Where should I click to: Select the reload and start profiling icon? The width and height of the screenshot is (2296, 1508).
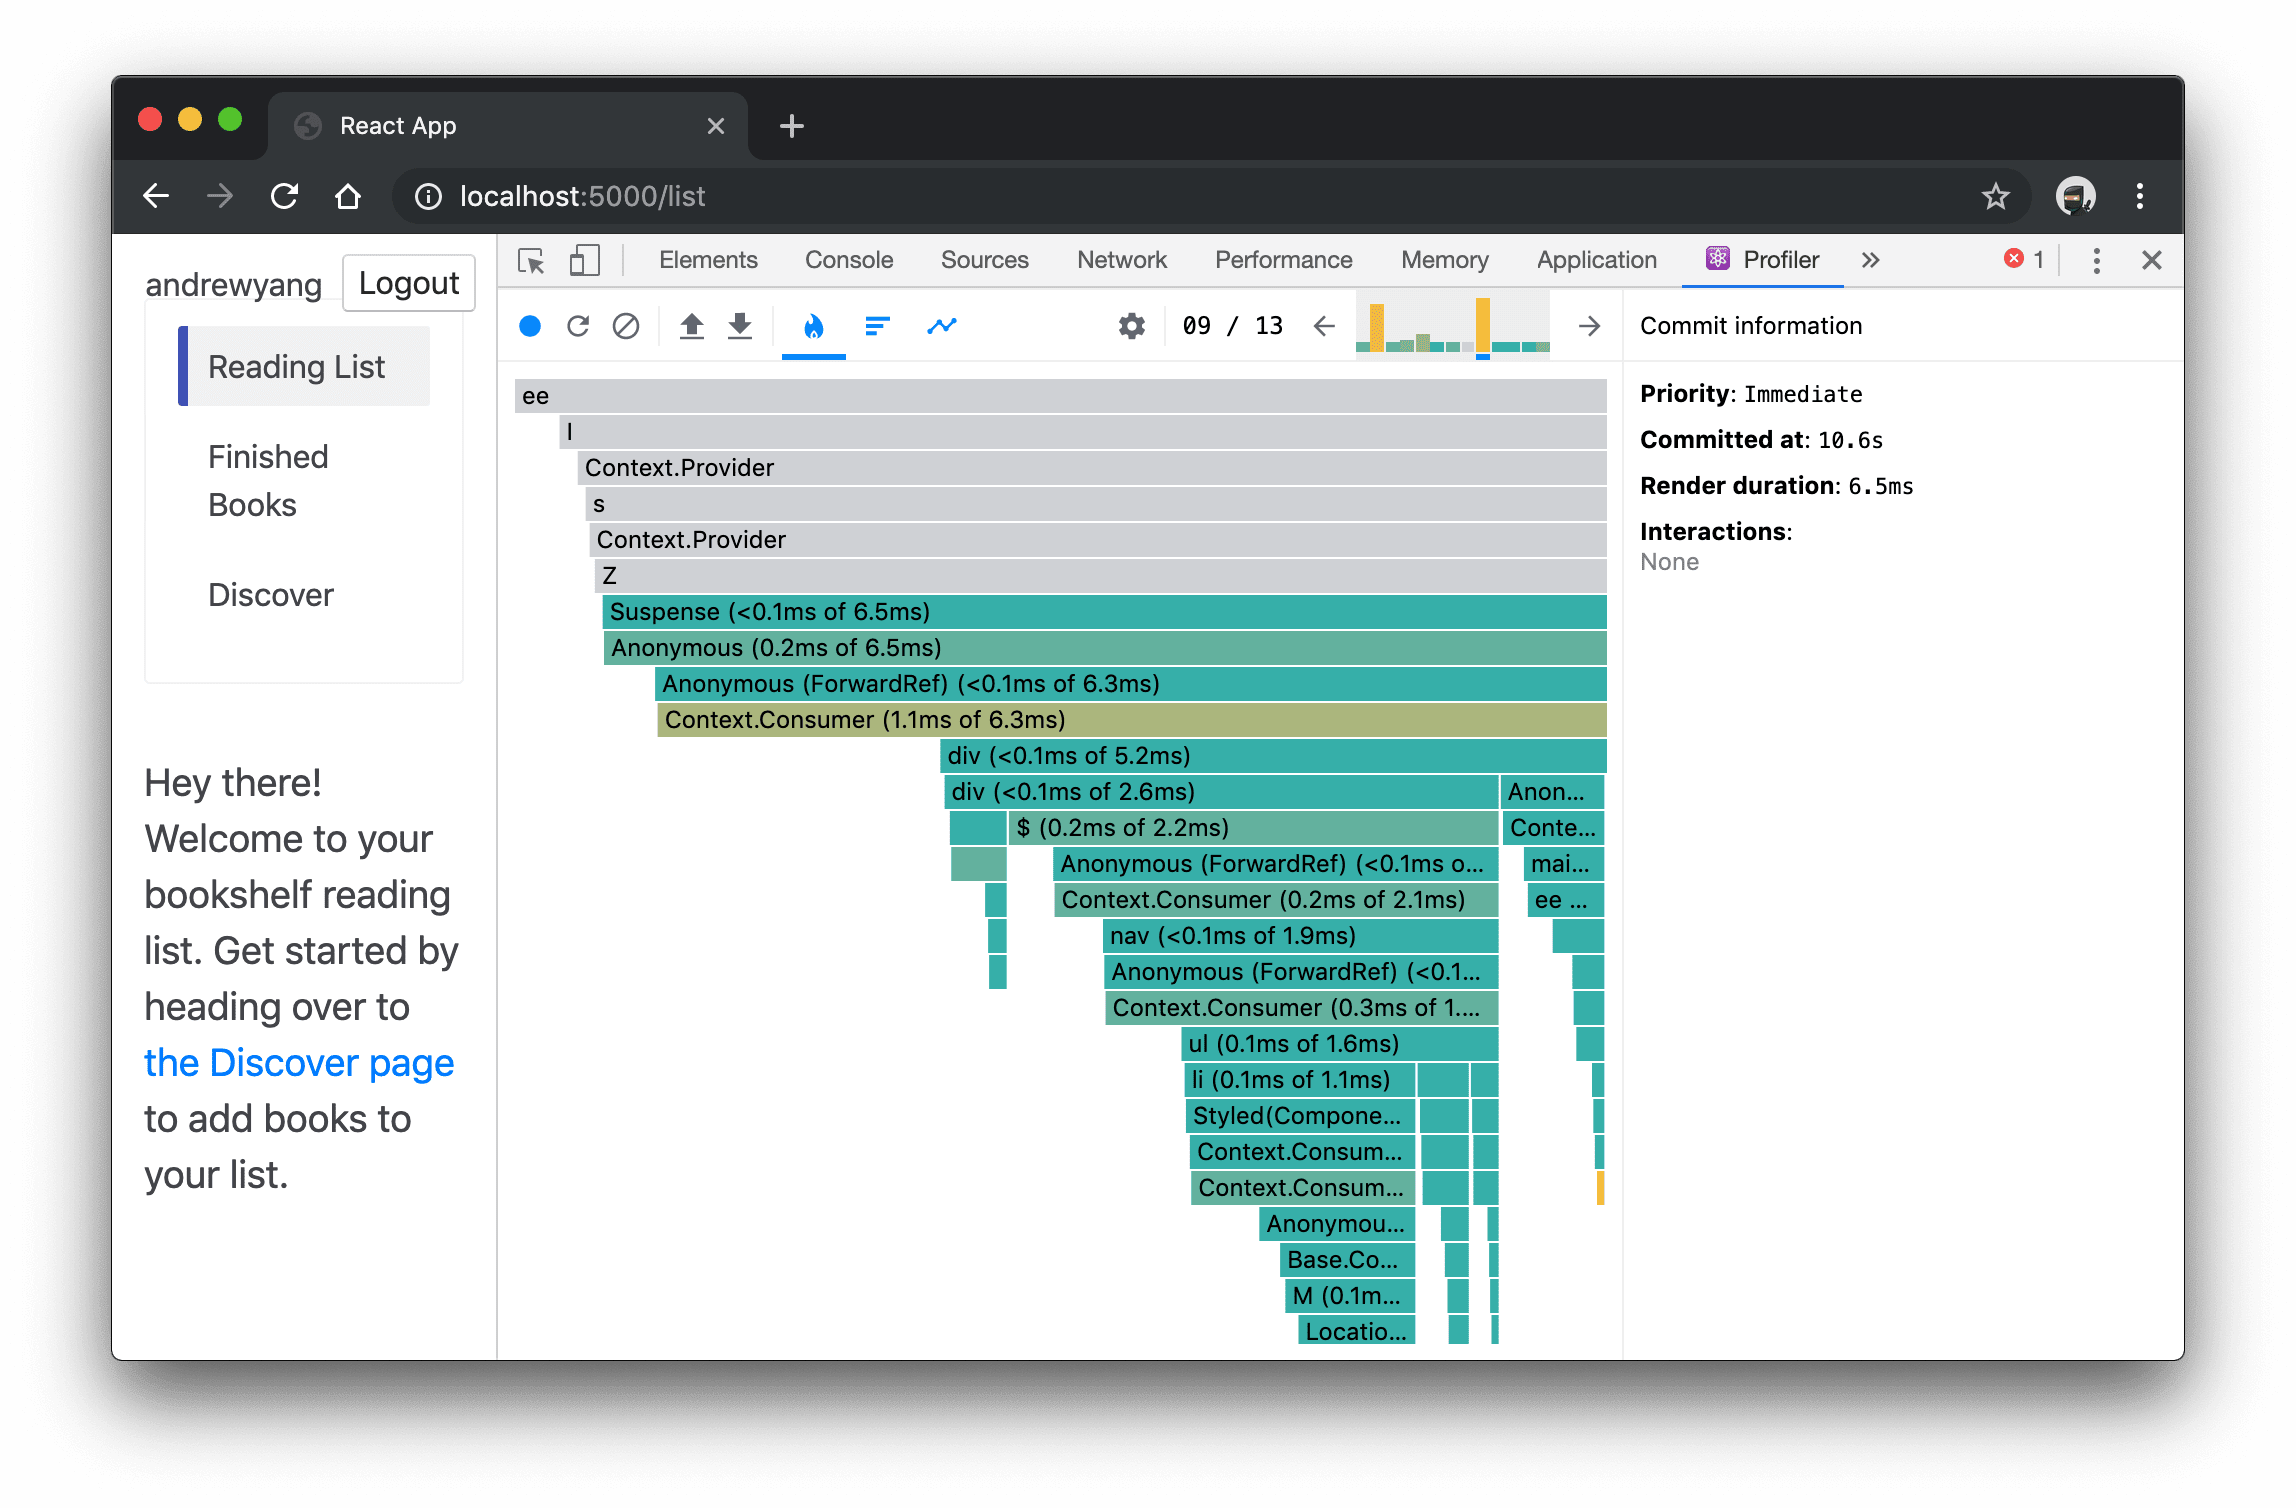coord(578,325)
